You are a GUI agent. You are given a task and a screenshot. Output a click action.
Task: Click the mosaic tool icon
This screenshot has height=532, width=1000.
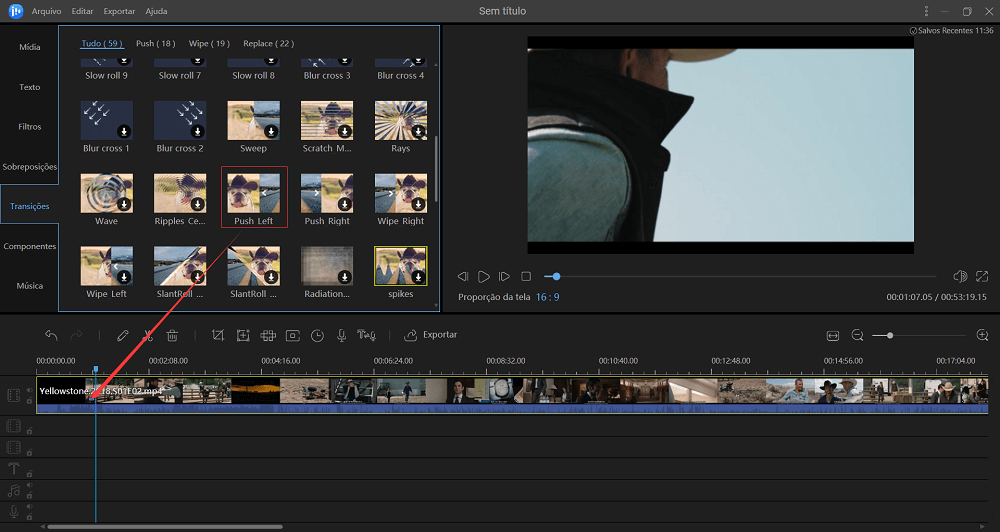[x=268, y=335]
